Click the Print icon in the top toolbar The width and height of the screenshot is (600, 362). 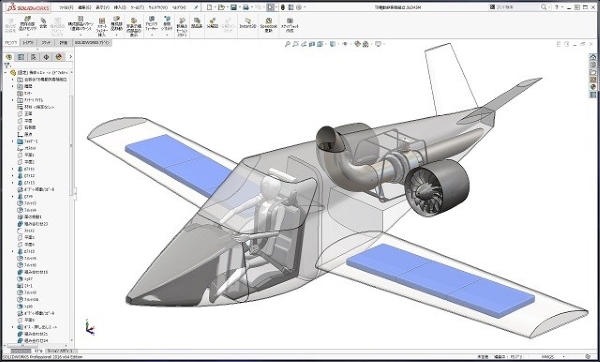[x=246, y=7]
